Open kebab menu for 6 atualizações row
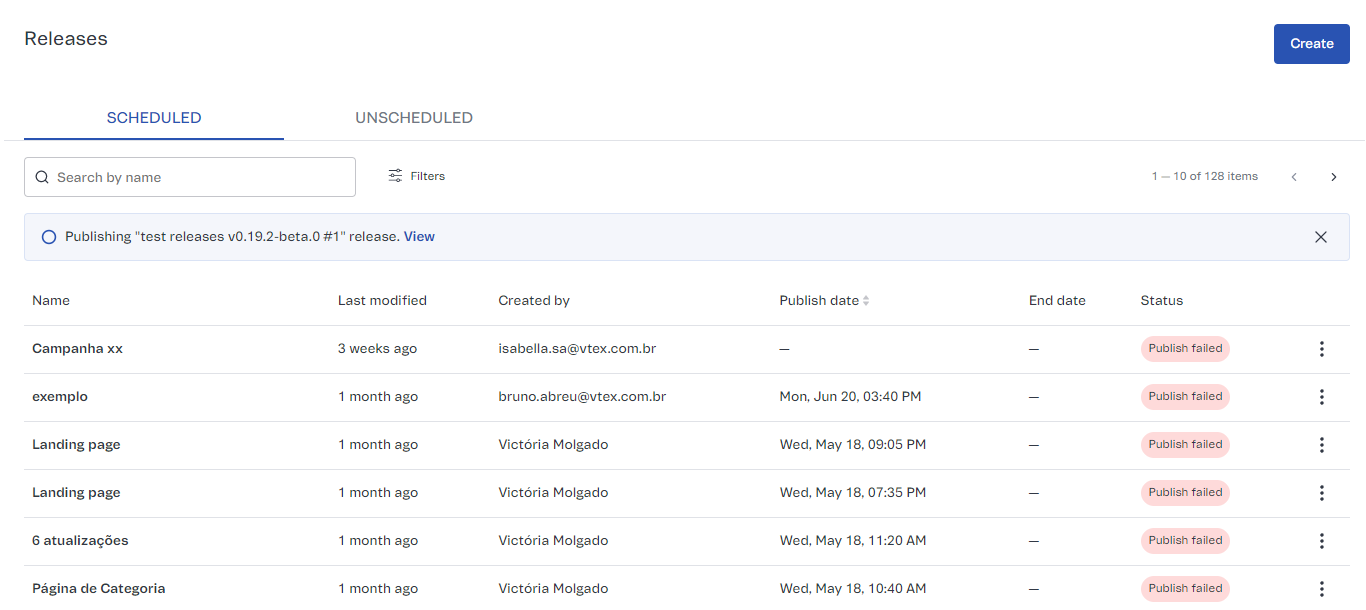Screen dimensions: 1366x610 click(1321, 541)
